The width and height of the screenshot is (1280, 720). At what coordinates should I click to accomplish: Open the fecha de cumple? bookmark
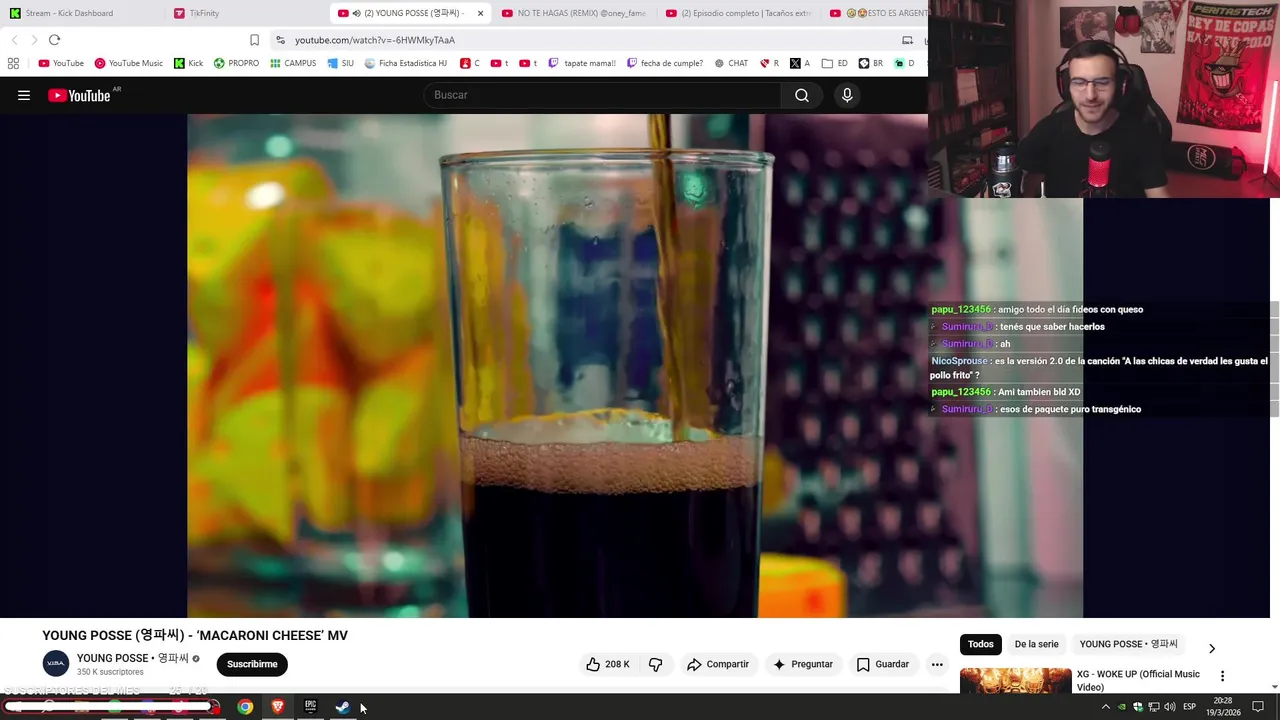[x=664, y=63]
